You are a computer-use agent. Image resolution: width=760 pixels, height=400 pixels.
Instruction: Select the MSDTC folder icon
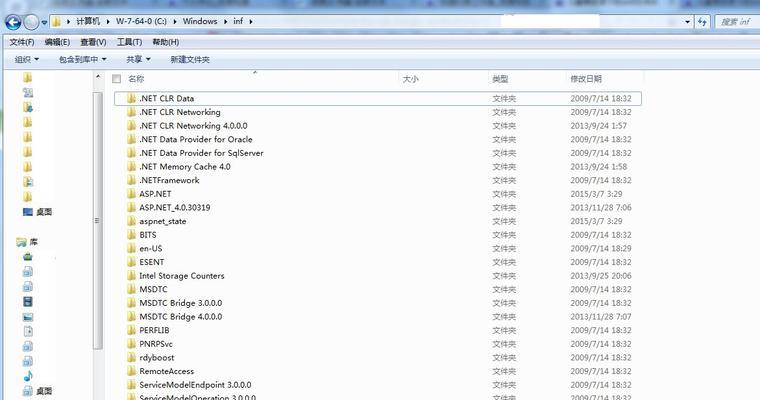pos(131,289)
